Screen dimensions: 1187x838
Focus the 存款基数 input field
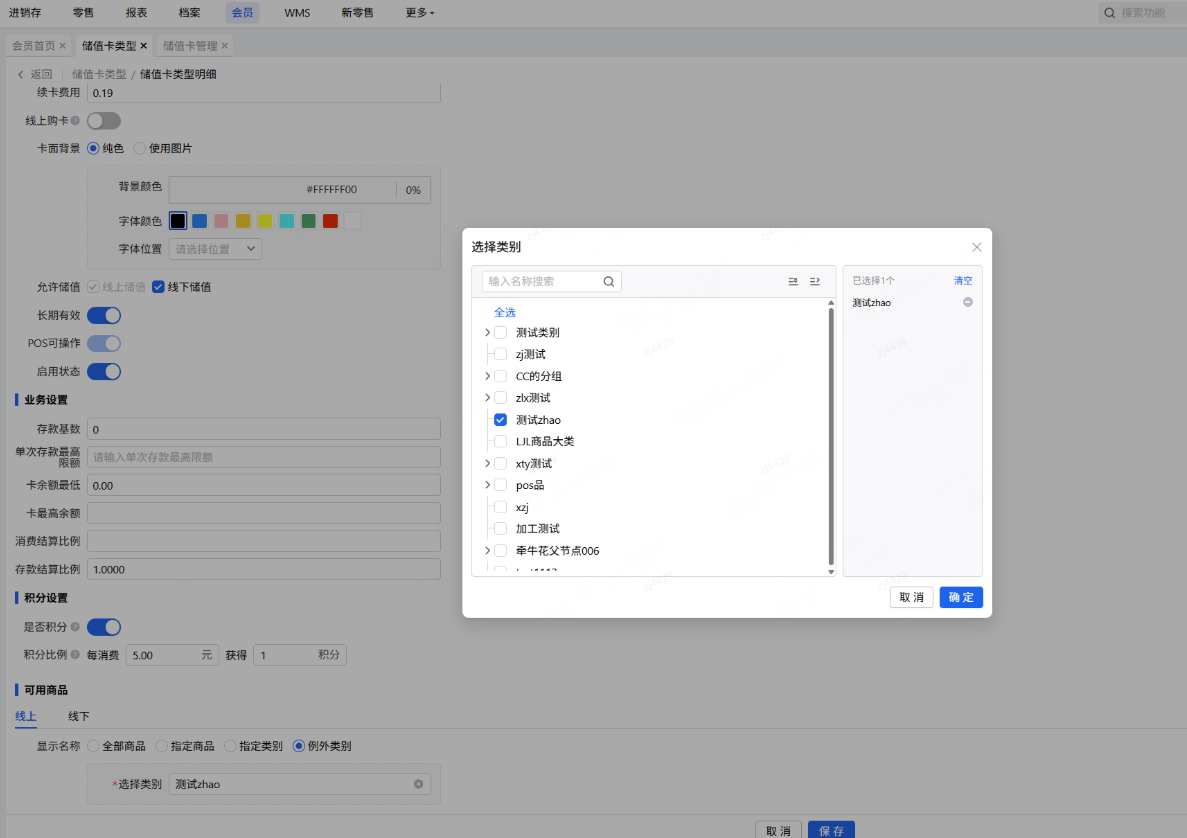(263, 429)
